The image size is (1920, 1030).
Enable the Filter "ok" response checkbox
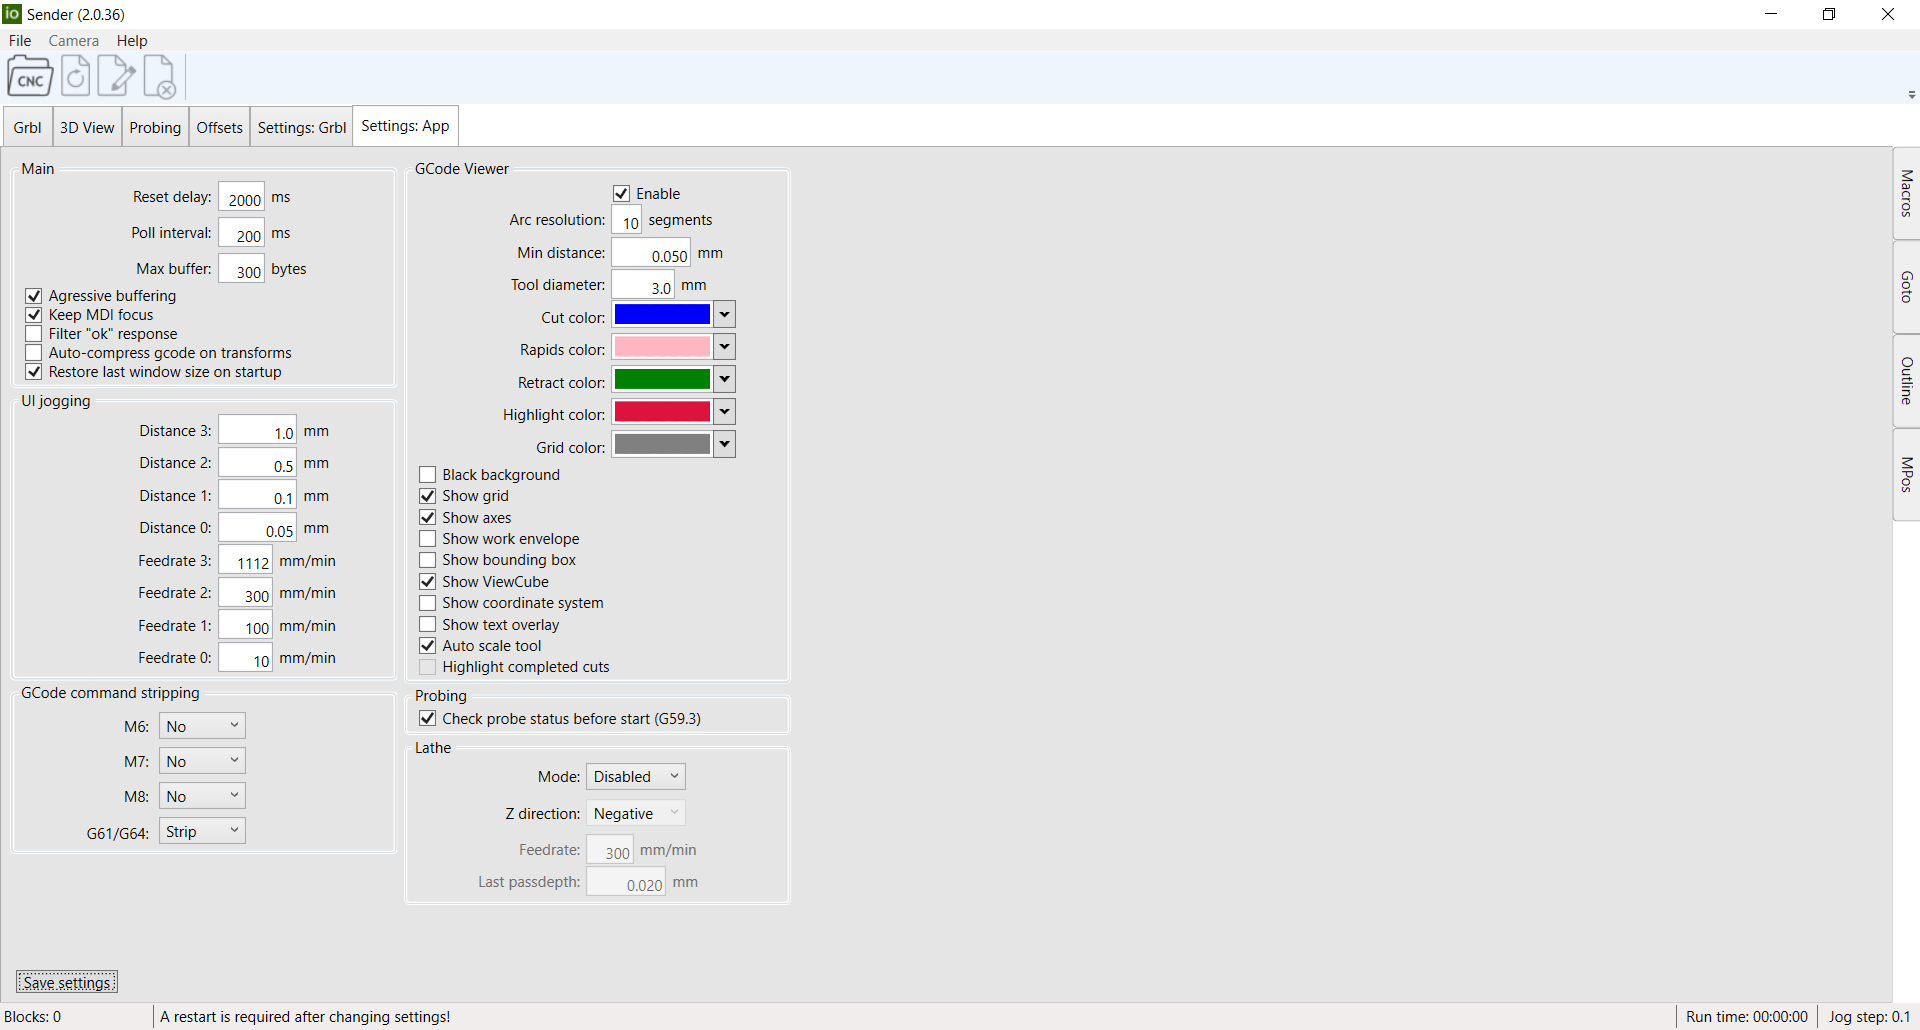(34, 334)
